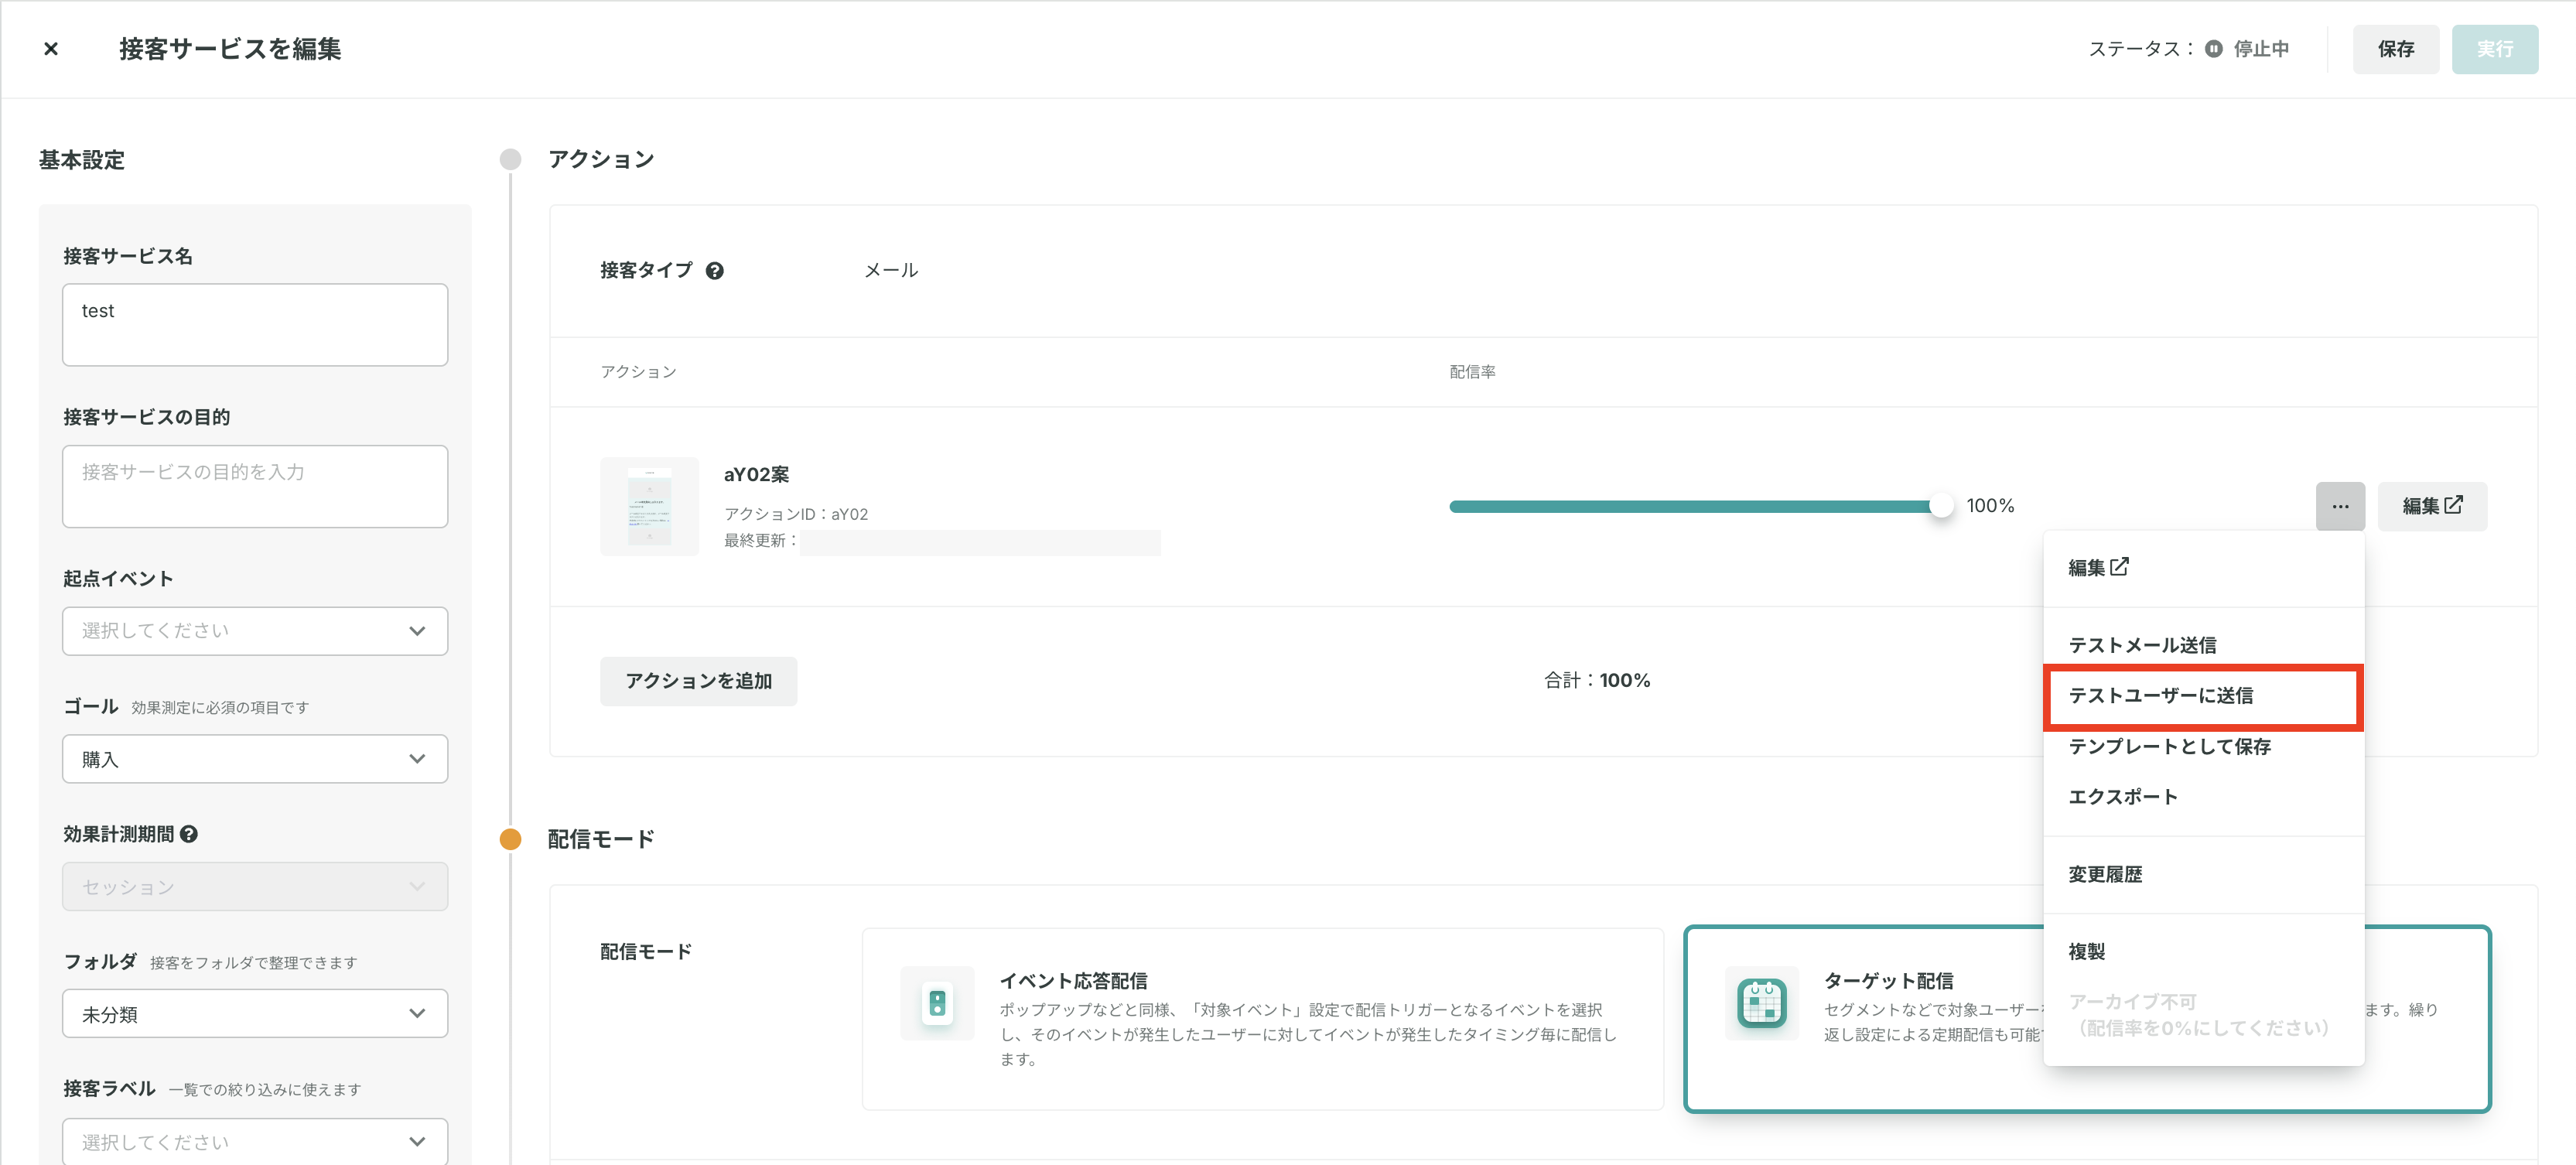Click the X close icon at top-left

[x=51, y=49]
